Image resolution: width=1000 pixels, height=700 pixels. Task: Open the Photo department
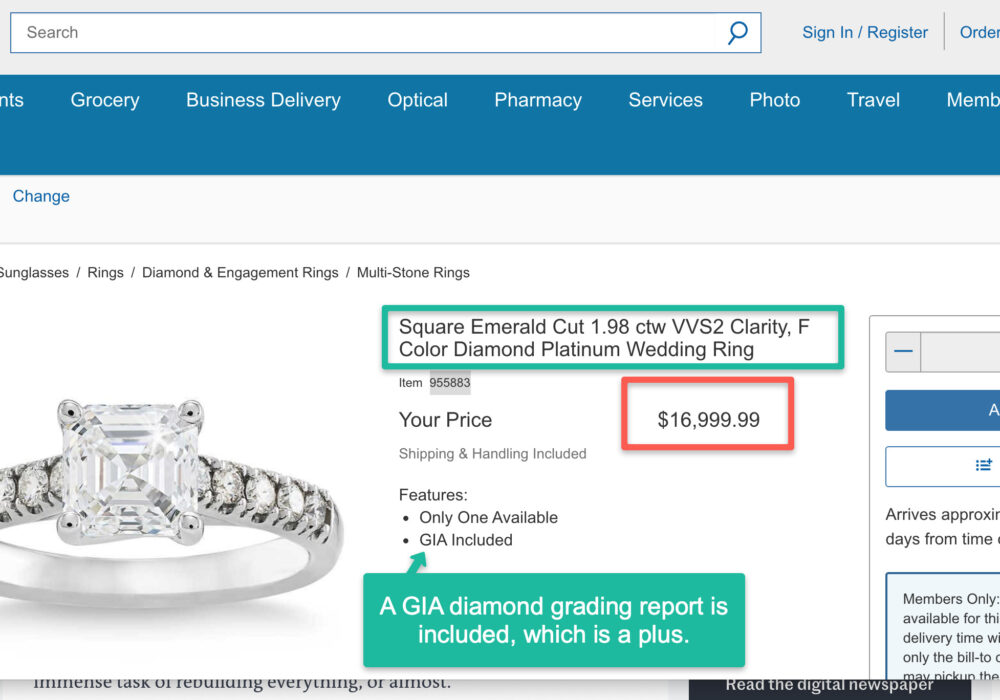(775, 100)
